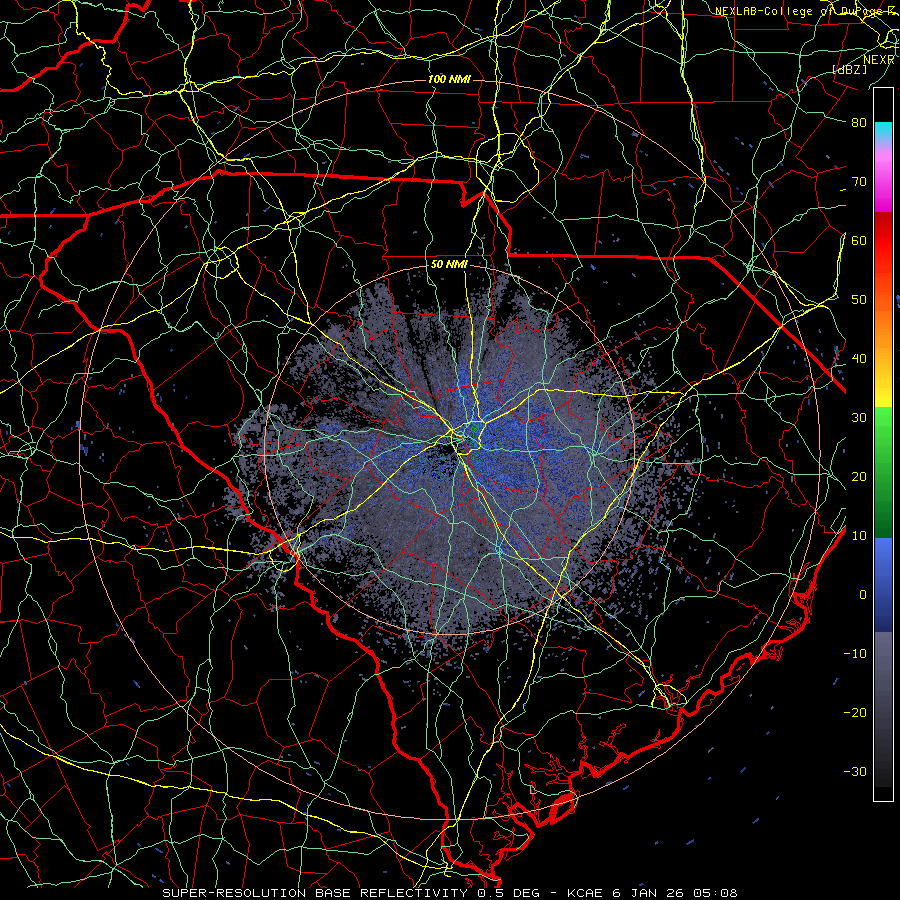Click the 10 value on the dBZ scale
Screen dimensions: 900x900
859,536
